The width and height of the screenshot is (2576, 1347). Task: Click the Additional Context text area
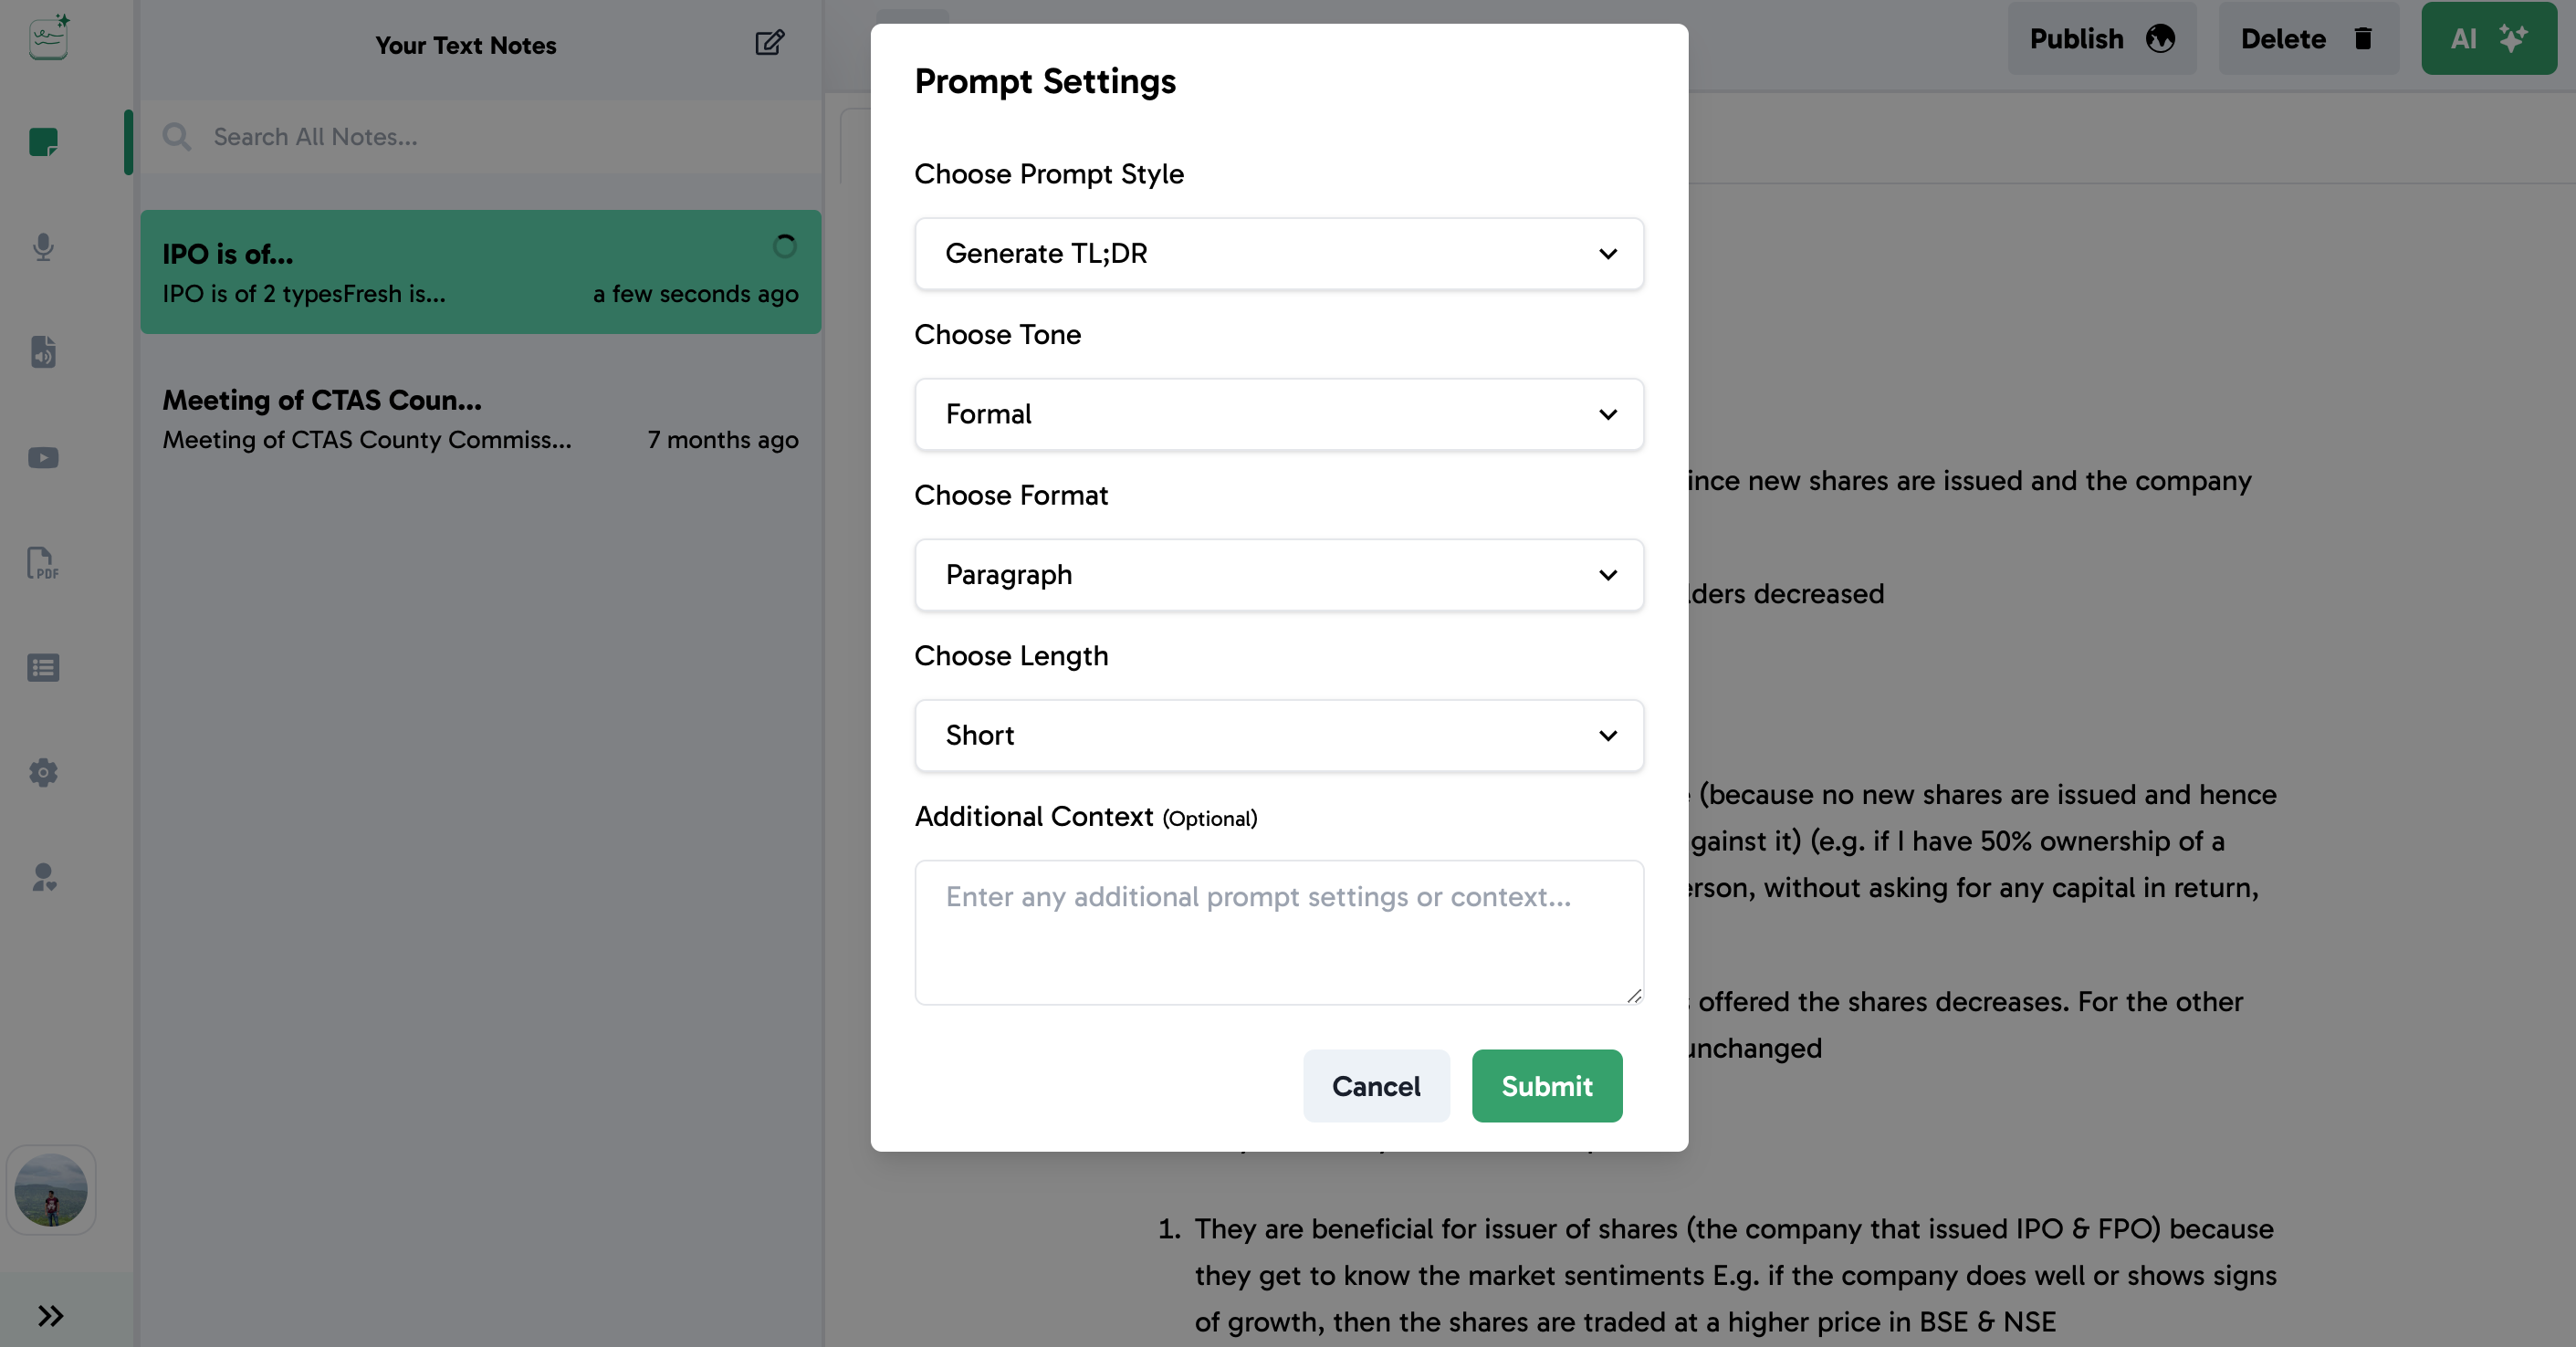pos(1278,931)
